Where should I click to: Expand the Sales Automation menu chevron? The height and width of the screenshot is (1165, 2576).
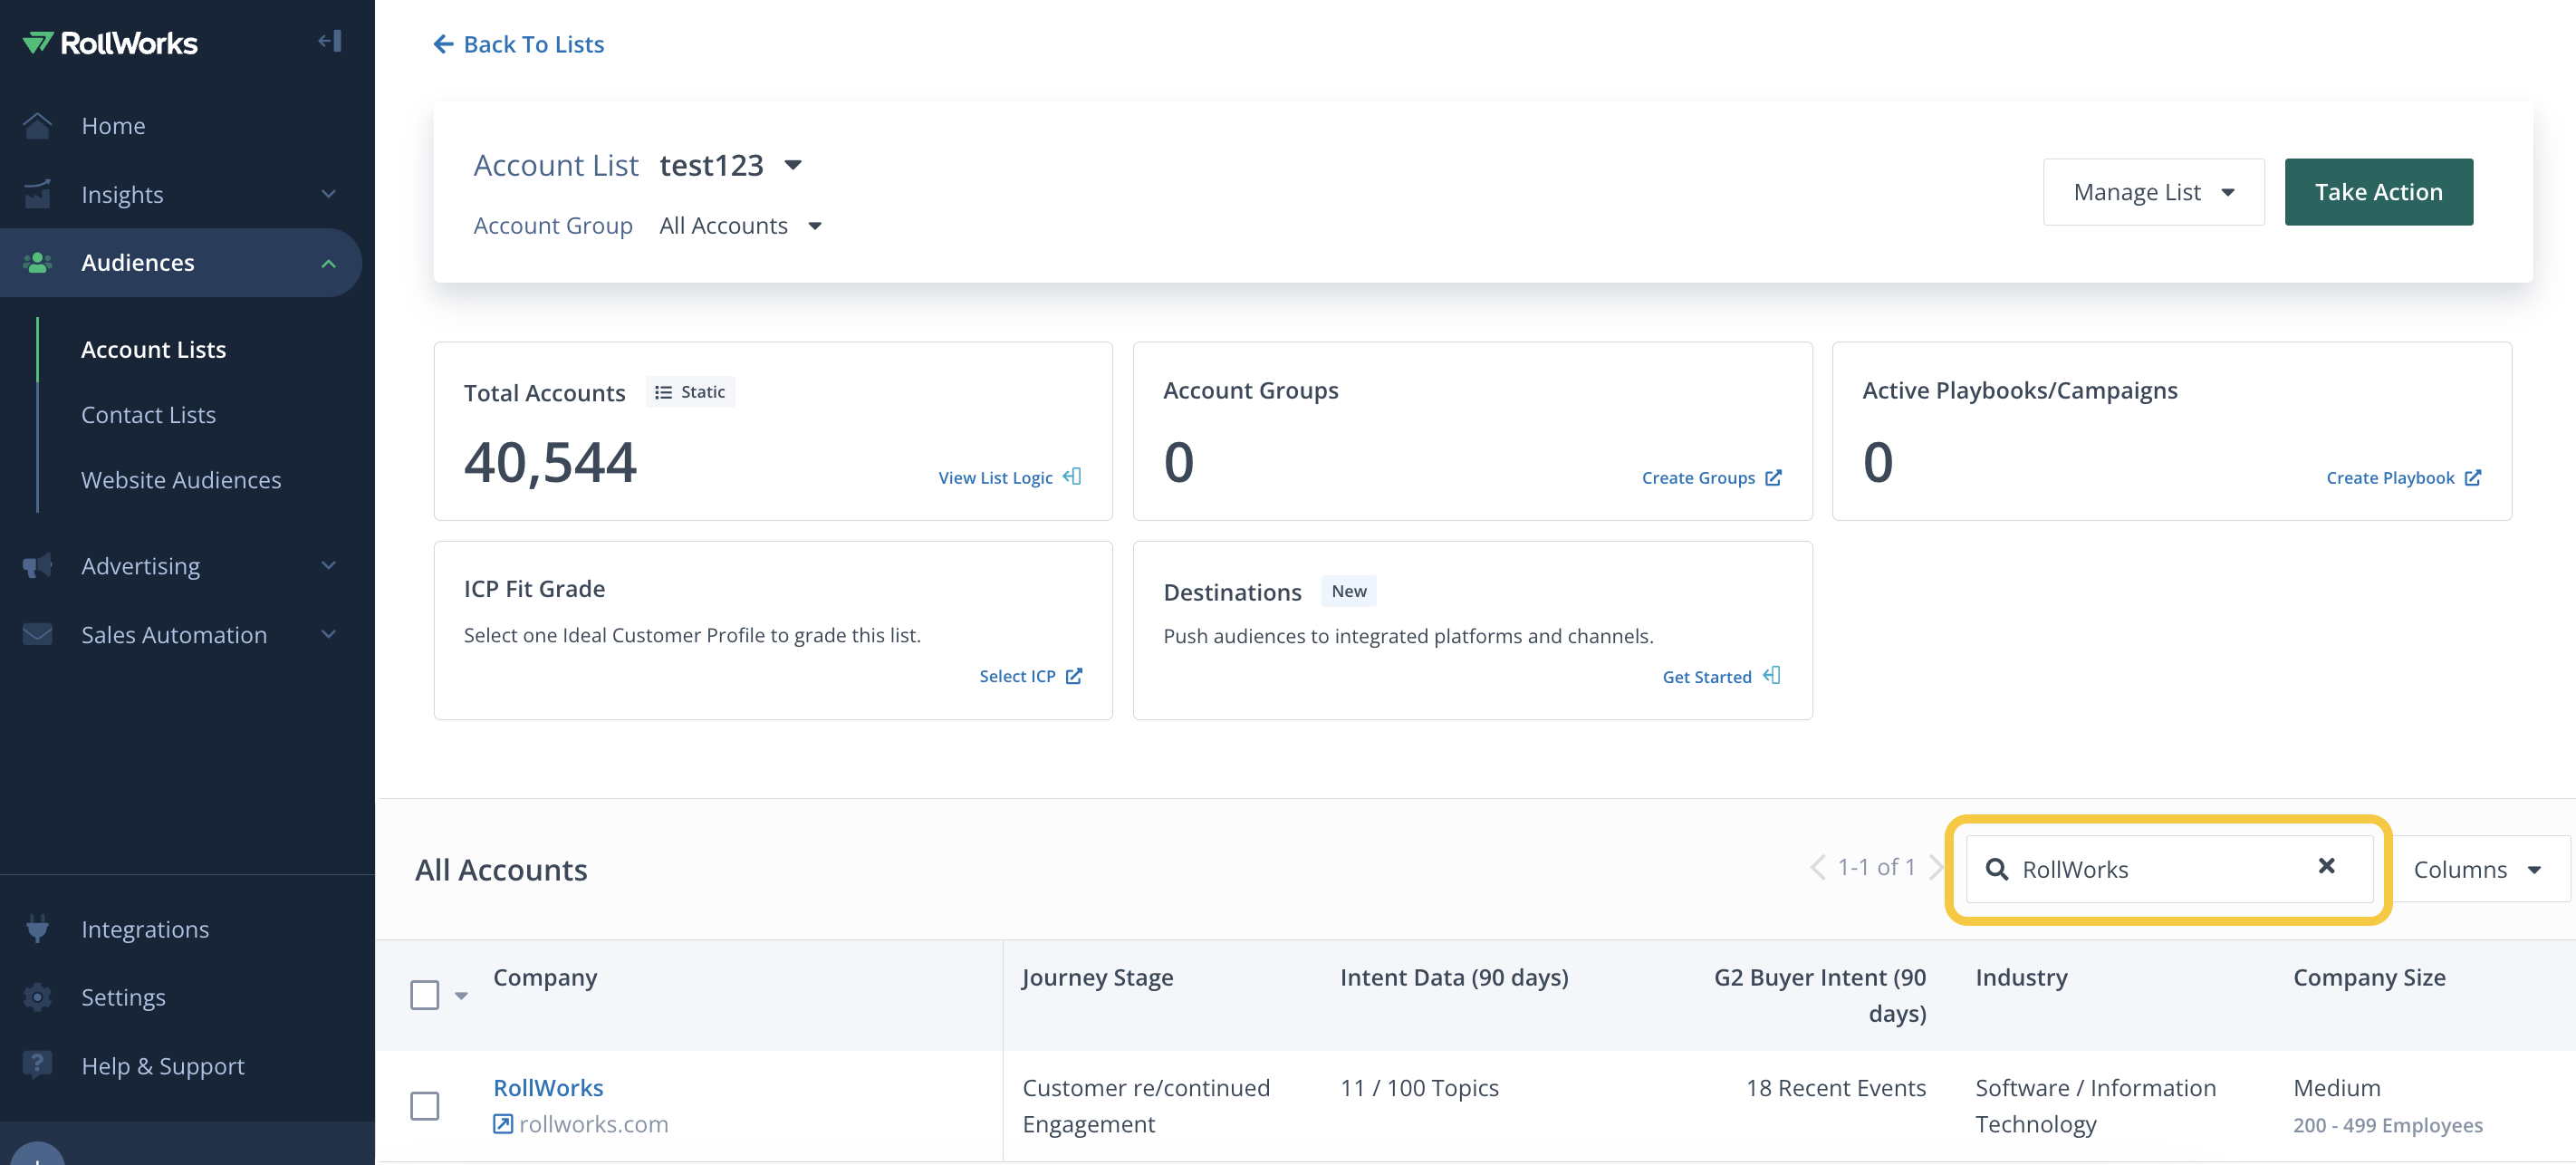(x=328, y=635)
